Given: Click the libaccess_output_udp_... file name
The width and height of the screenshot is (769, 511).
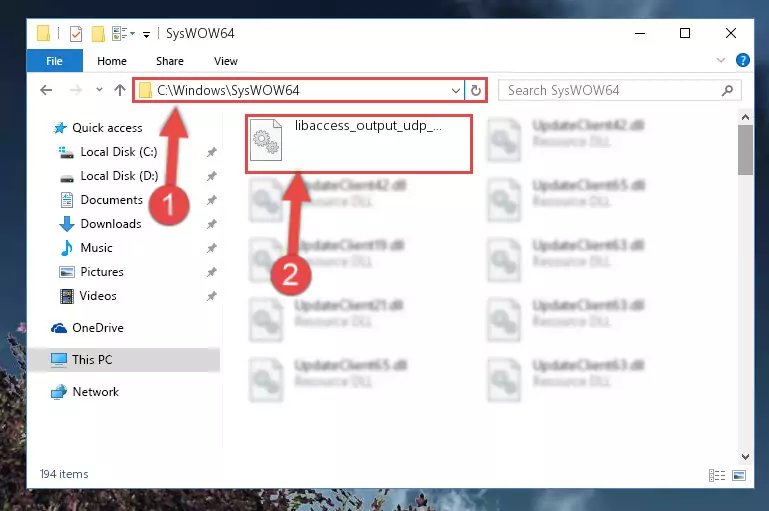Looking at the screenshot, I should point(368,126).
